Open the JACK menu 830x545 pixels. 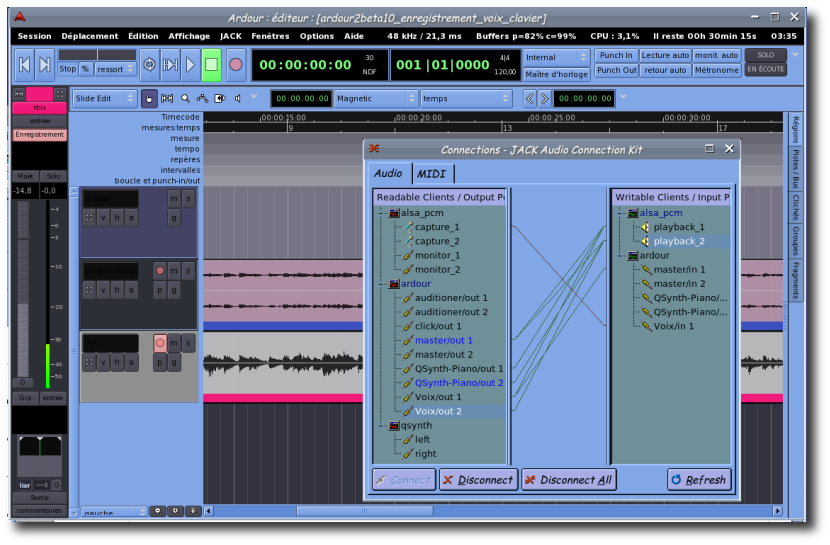click(231, 36)
